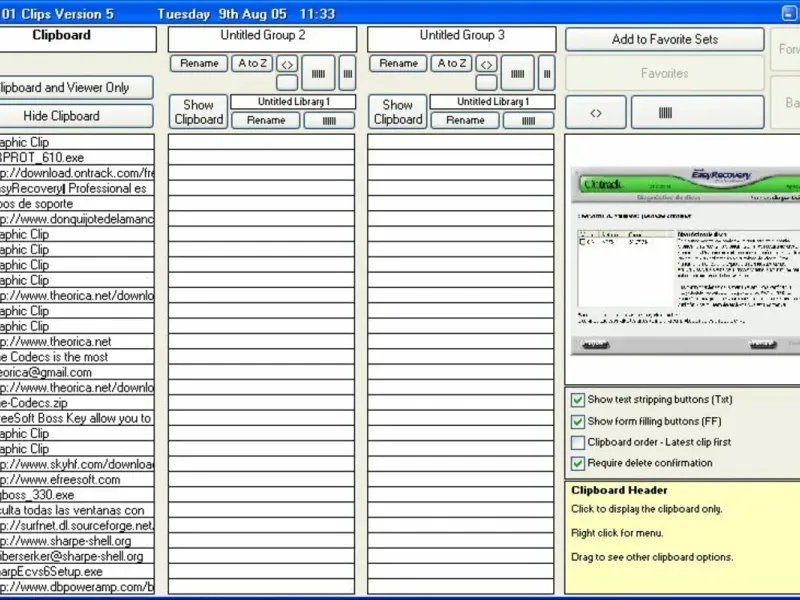Screen dimensions: 800x600
Task: Select Untitled Library 1 under Group 2
Action: coord(293,102)
